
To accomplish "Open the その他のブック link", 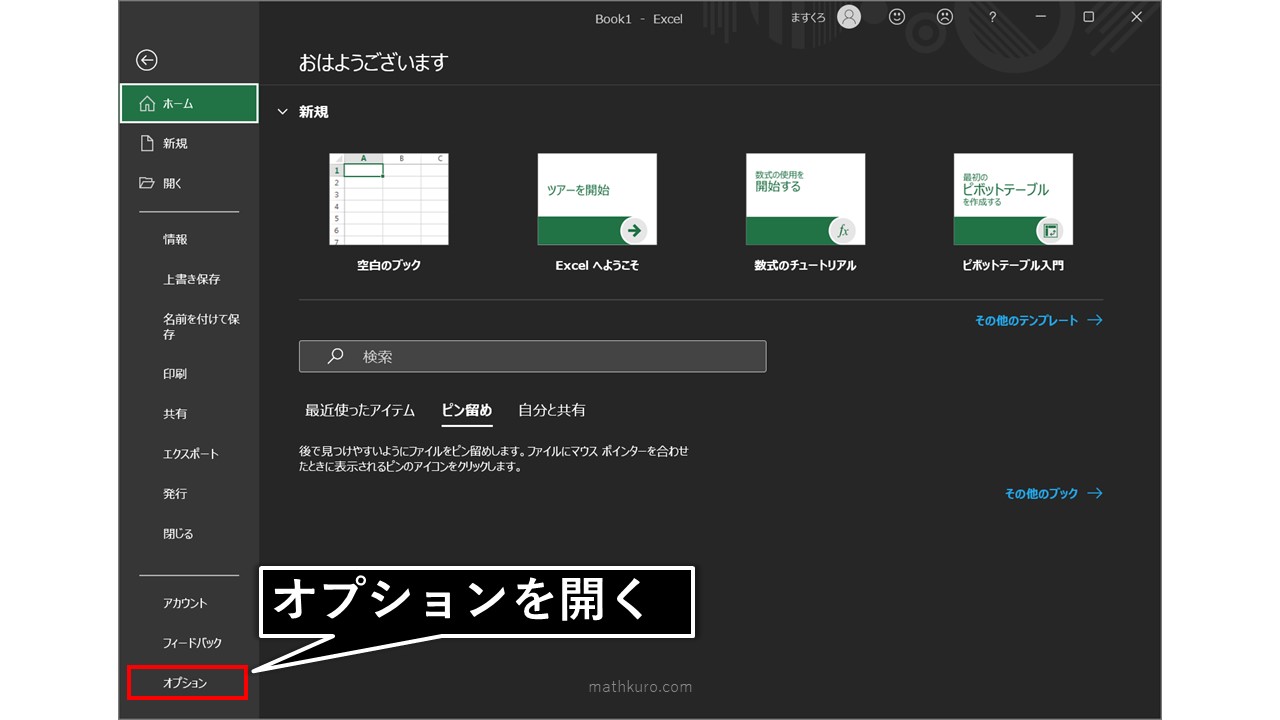I will (1040, 492).
